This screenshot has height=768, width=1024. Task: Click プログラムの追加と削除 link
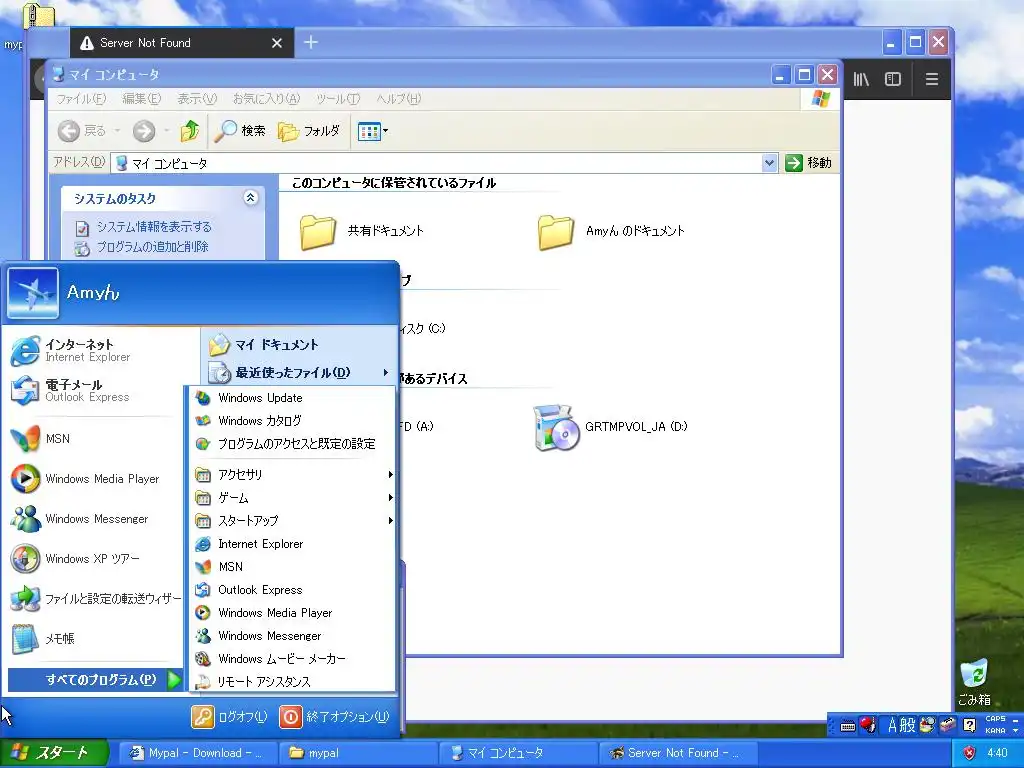pyautogui.click(x=152, y=247)
